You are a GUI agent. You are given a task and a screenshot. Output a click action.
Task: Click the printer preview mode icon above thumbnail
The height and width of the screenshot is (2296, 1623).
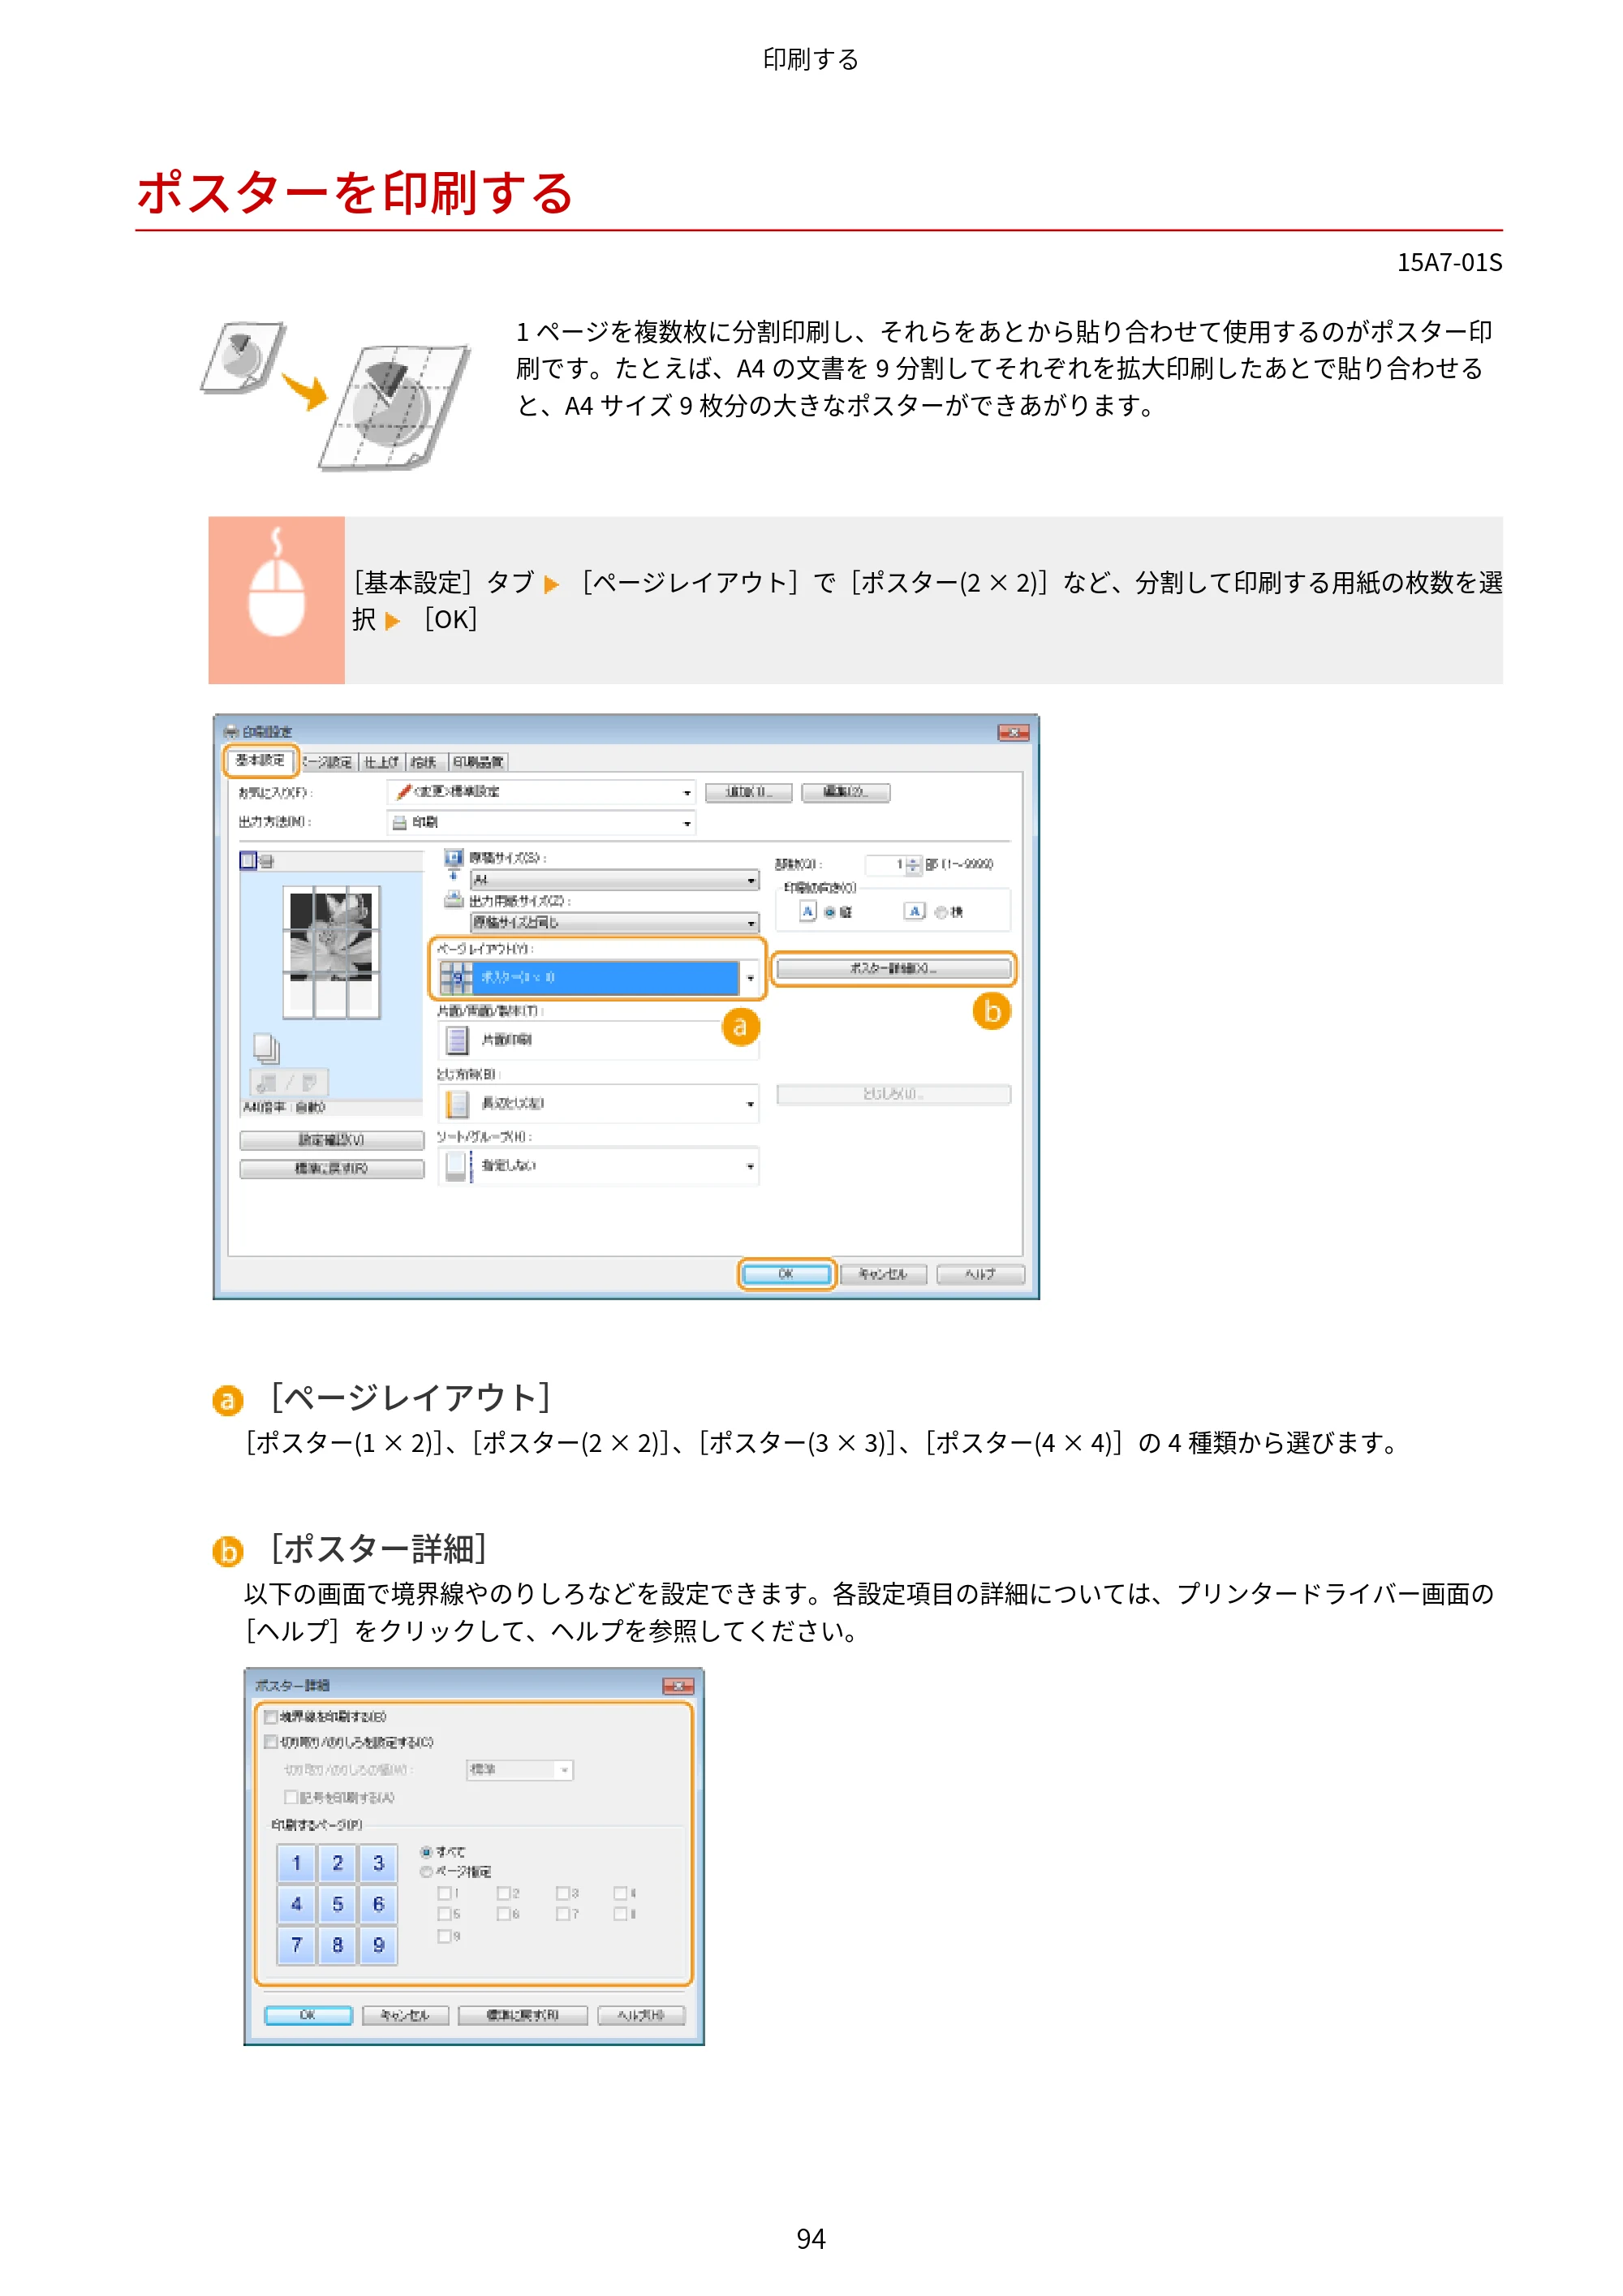tap(267, 861)
